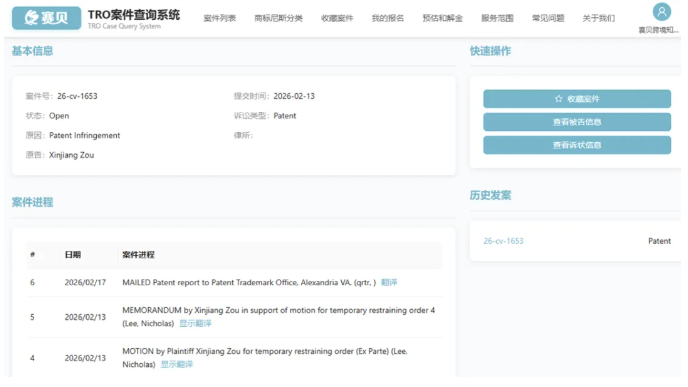The height and width of the screenshot is (387, 688).
Task: Open 常见问题 menu item
Action: pyautogui.click(x=548, y=18)
